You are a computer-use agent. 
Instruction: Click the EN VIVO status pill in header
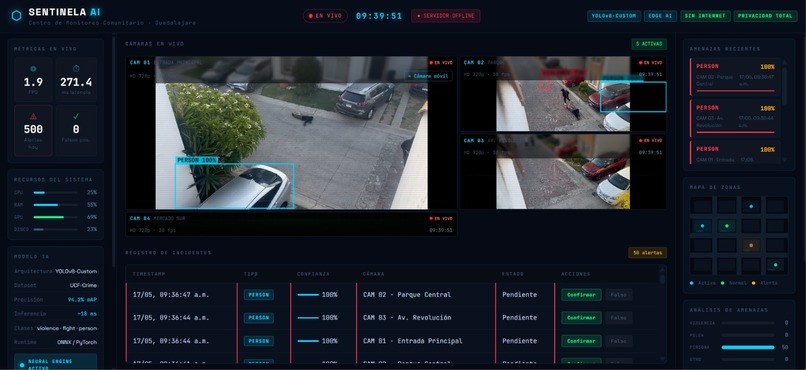[x=325, y=16]
